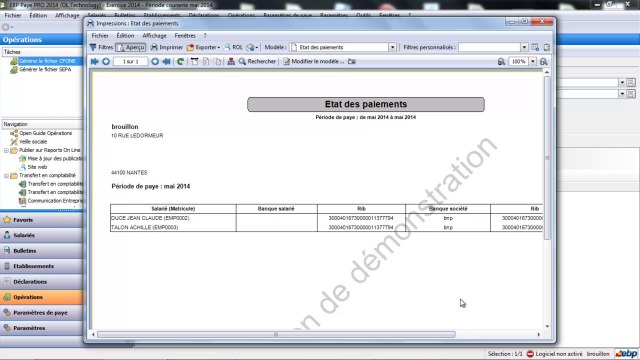The width and height of the screenshot is (640, 360).
Task: Go to previous page of preview
Action: 106,61
